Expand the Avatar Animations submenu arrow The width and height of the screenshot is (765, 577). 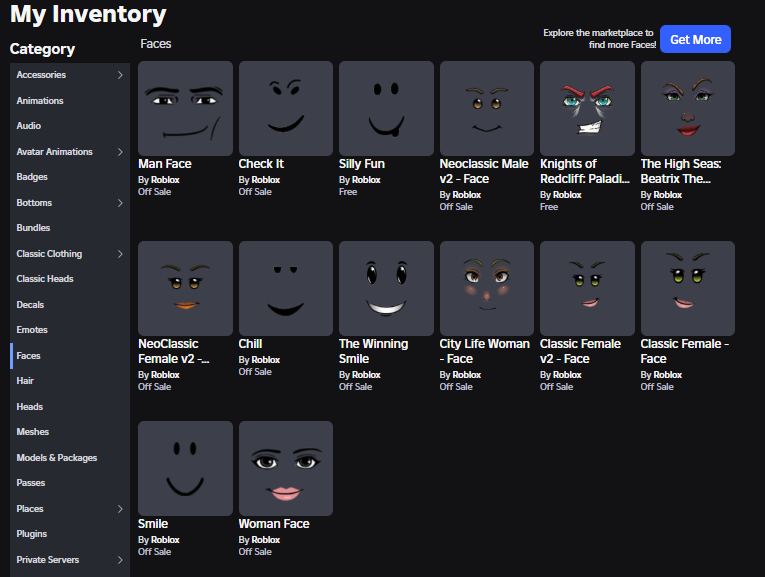click(120, 152)
